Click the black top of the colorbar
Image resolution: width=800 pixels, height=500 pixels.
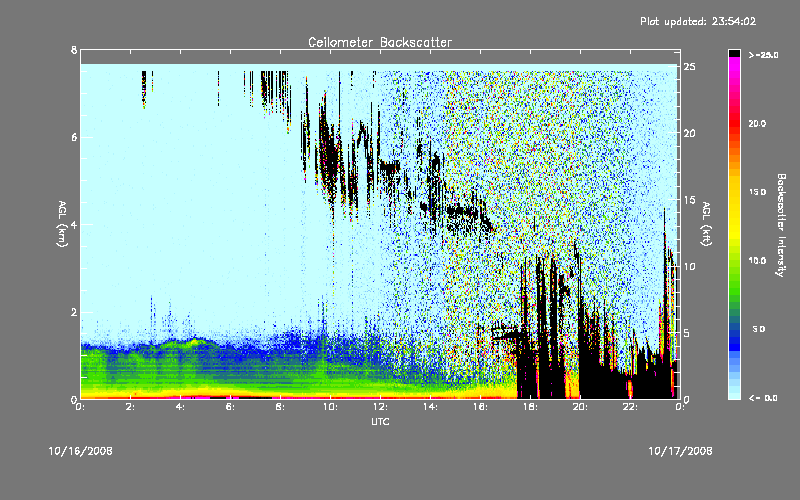734,53
